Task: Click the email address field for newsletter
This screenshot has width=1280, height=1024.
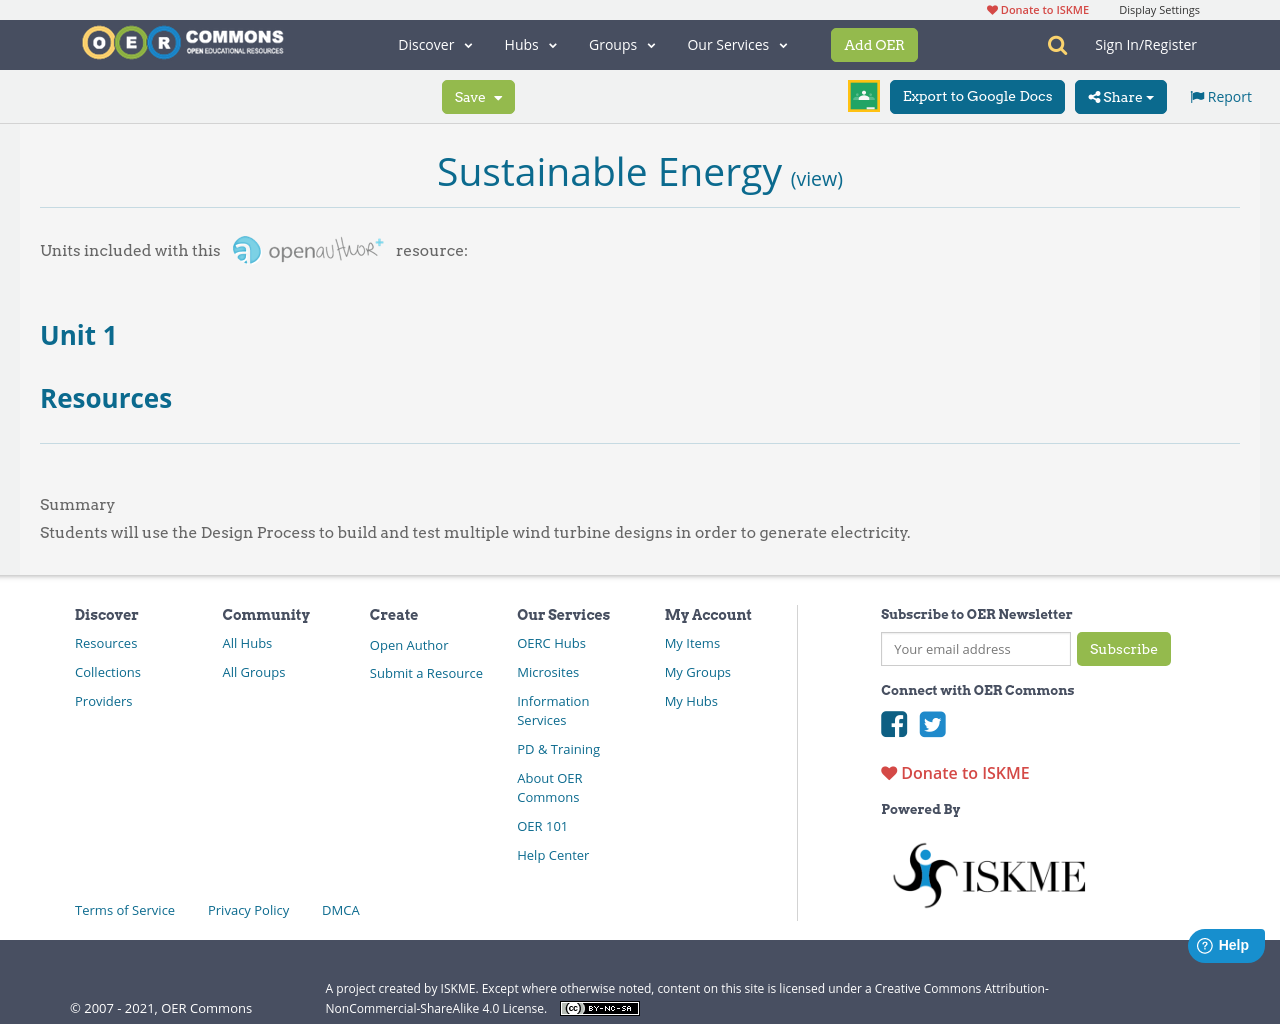Action: (x=975, y=648)
